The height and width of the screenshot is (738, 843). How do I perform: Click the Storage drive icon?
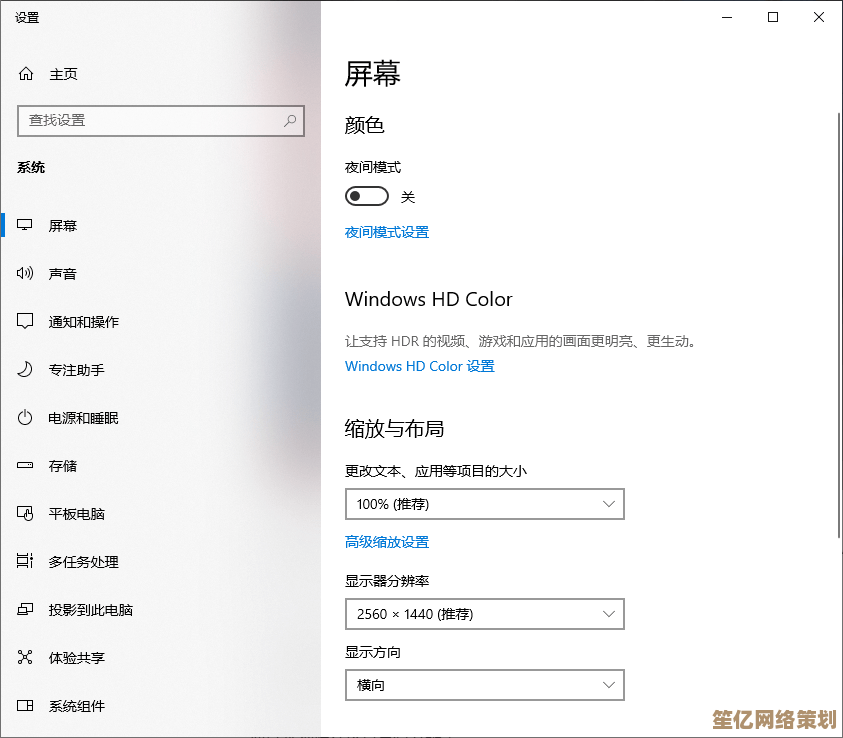[26, 466]
